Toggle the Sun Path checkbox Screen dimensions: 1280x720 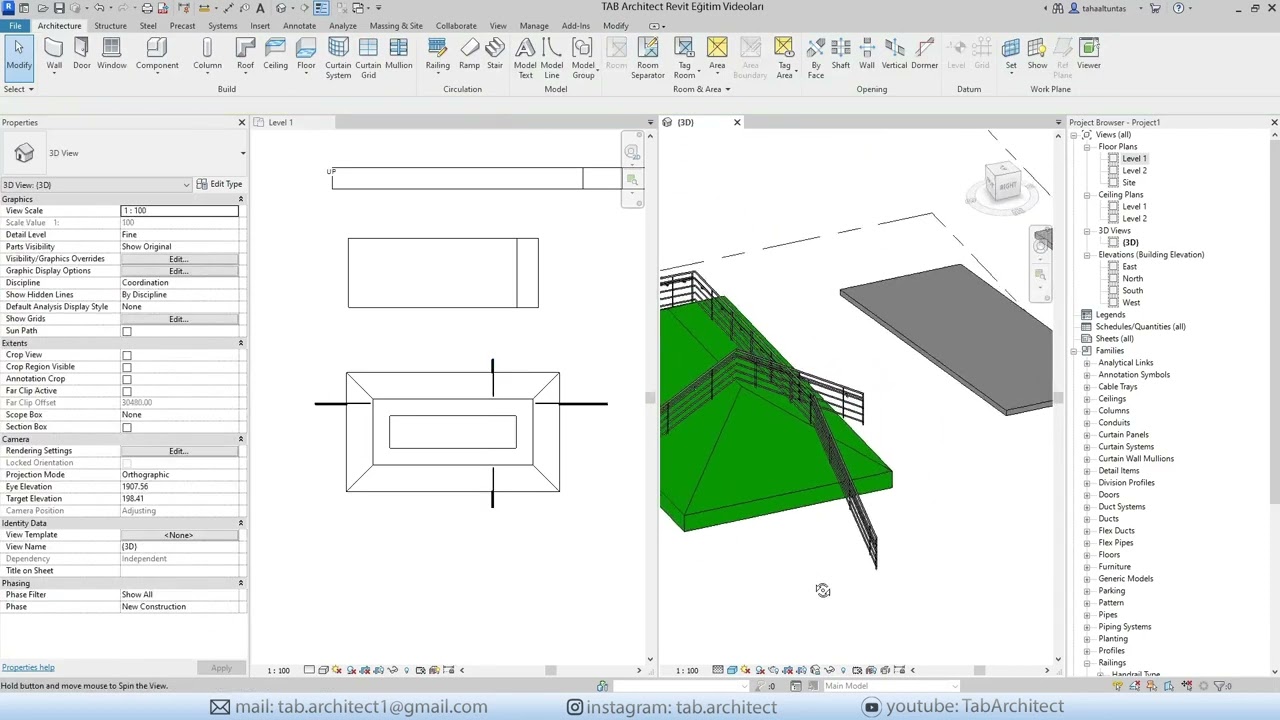126,331
